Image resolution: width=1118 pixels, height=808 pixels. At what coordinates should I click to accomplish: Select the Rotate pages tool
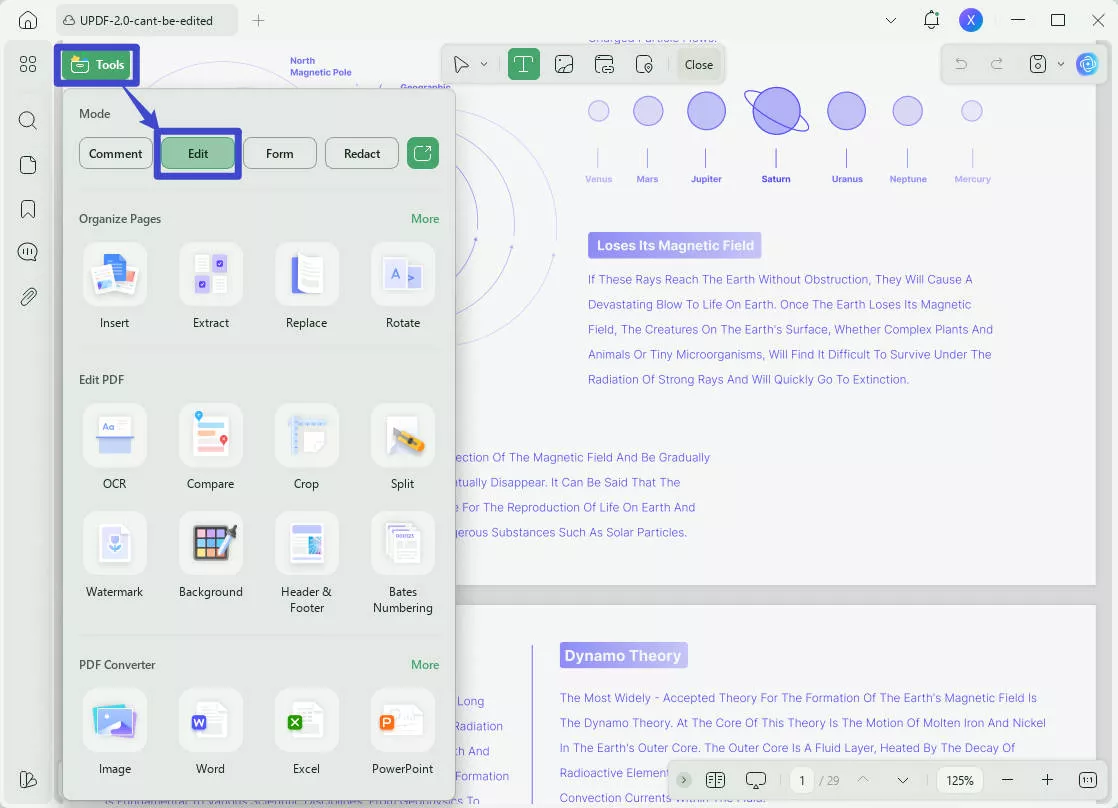[403, 286]
